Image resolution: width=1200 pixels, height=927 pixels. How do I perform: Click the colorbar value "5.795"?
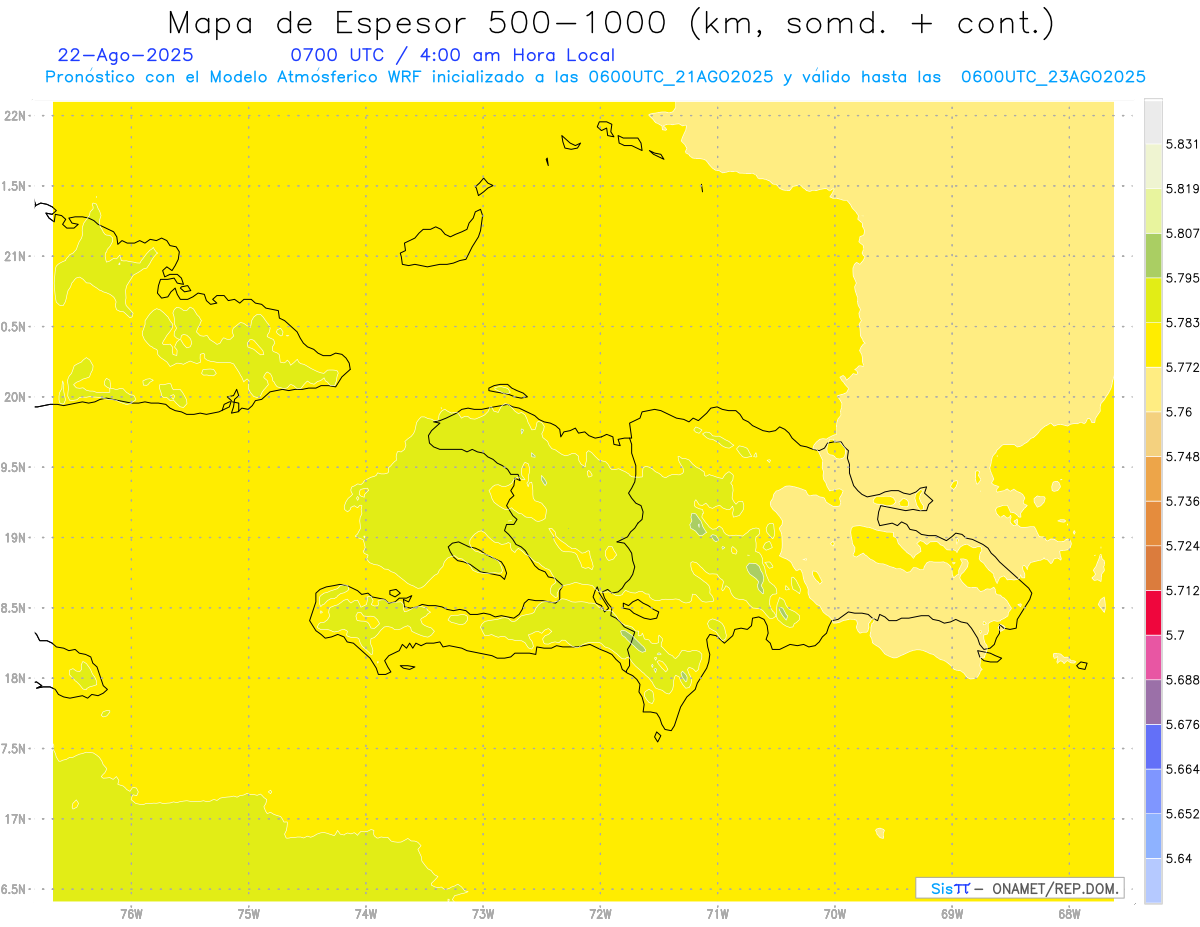[1182, 278]
